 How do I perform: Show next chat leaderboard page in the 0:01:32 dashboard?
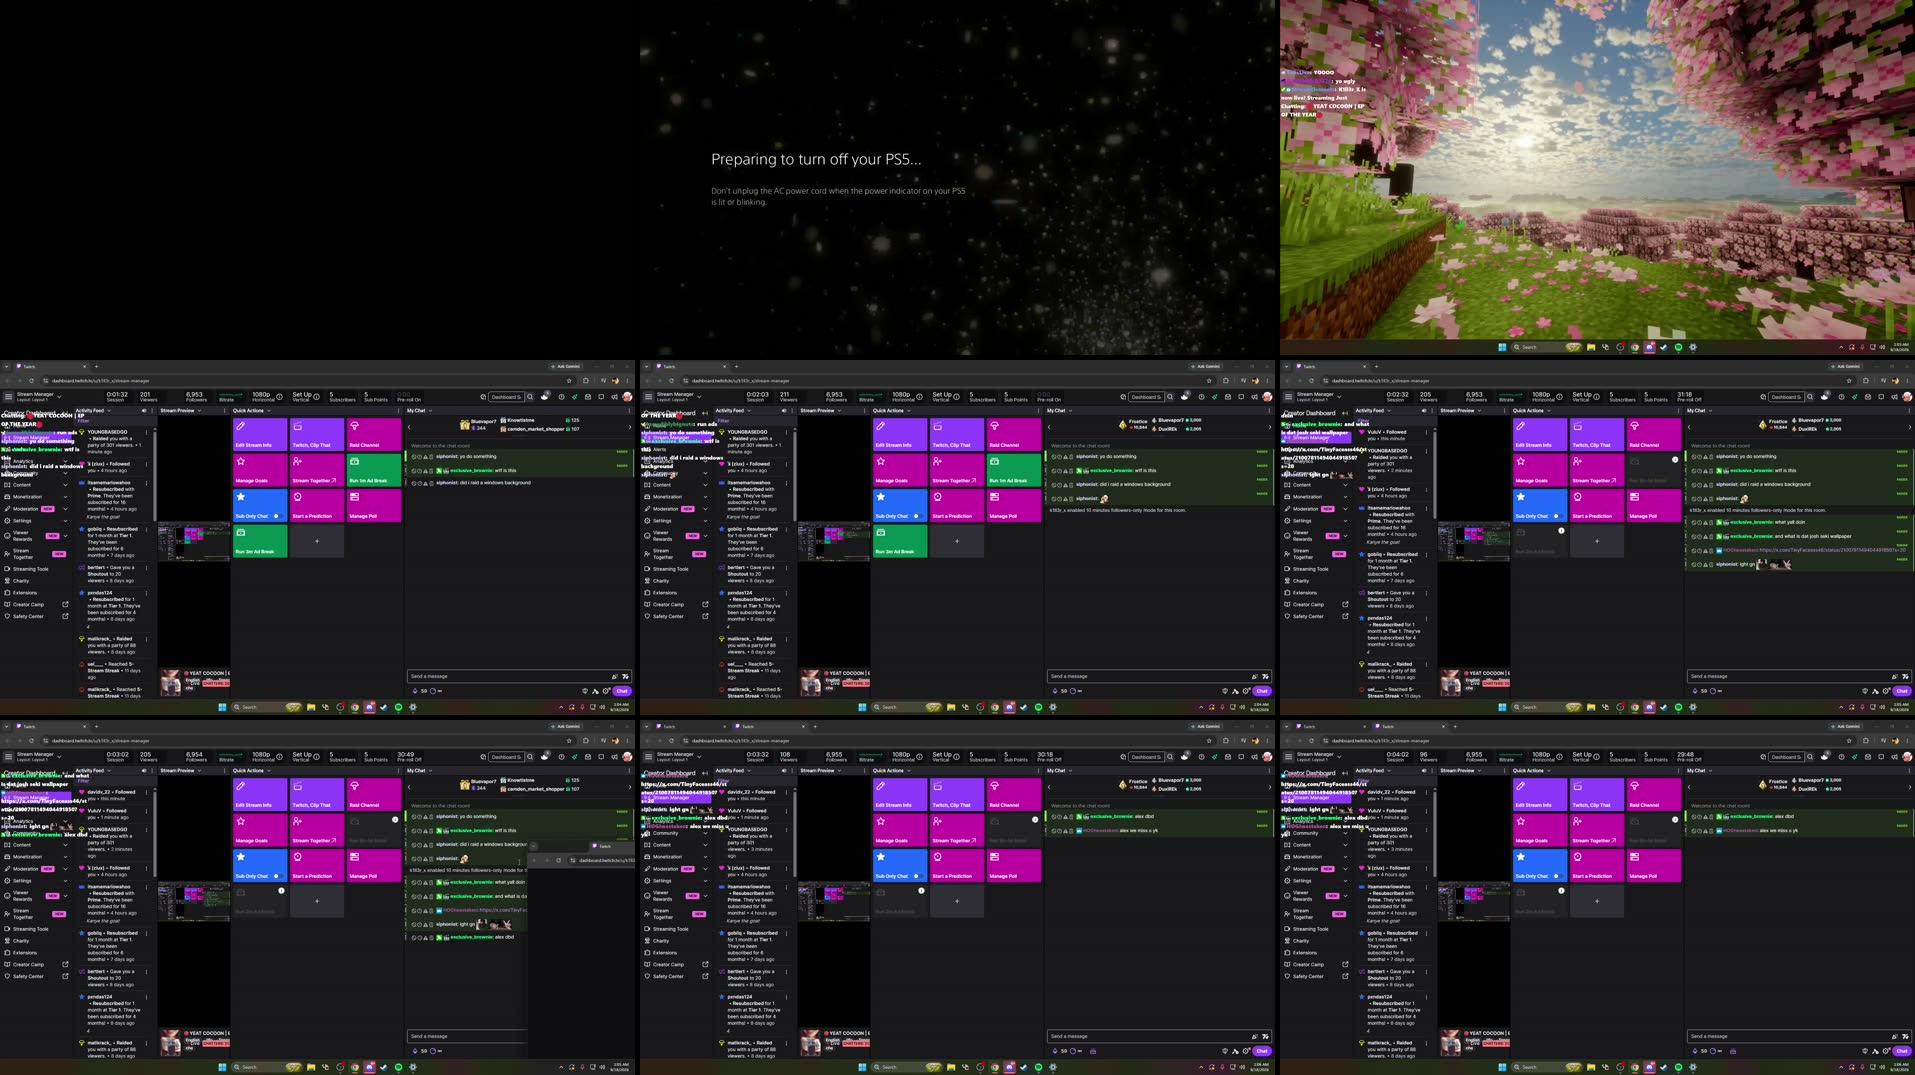click(x=629, y=427)
